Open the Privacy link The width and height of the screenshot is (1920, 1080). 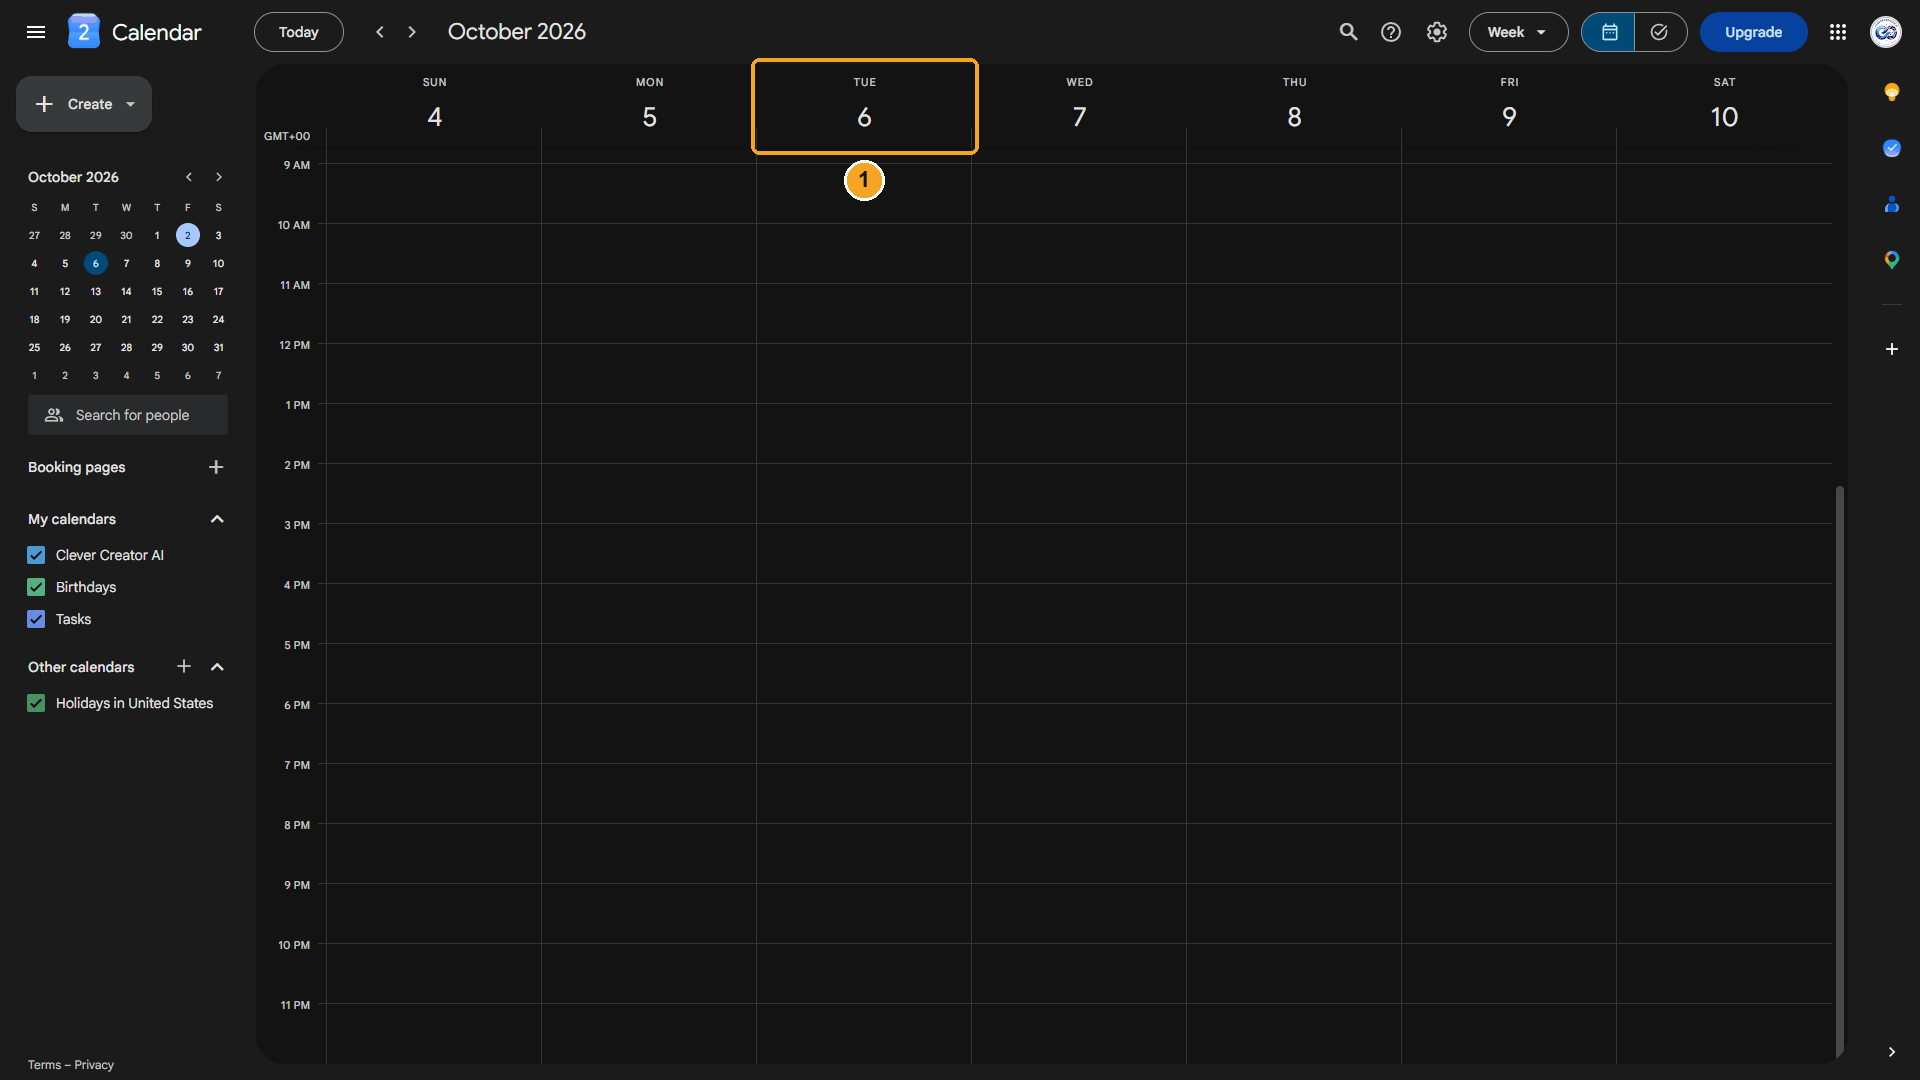(x=94, y=1065)
